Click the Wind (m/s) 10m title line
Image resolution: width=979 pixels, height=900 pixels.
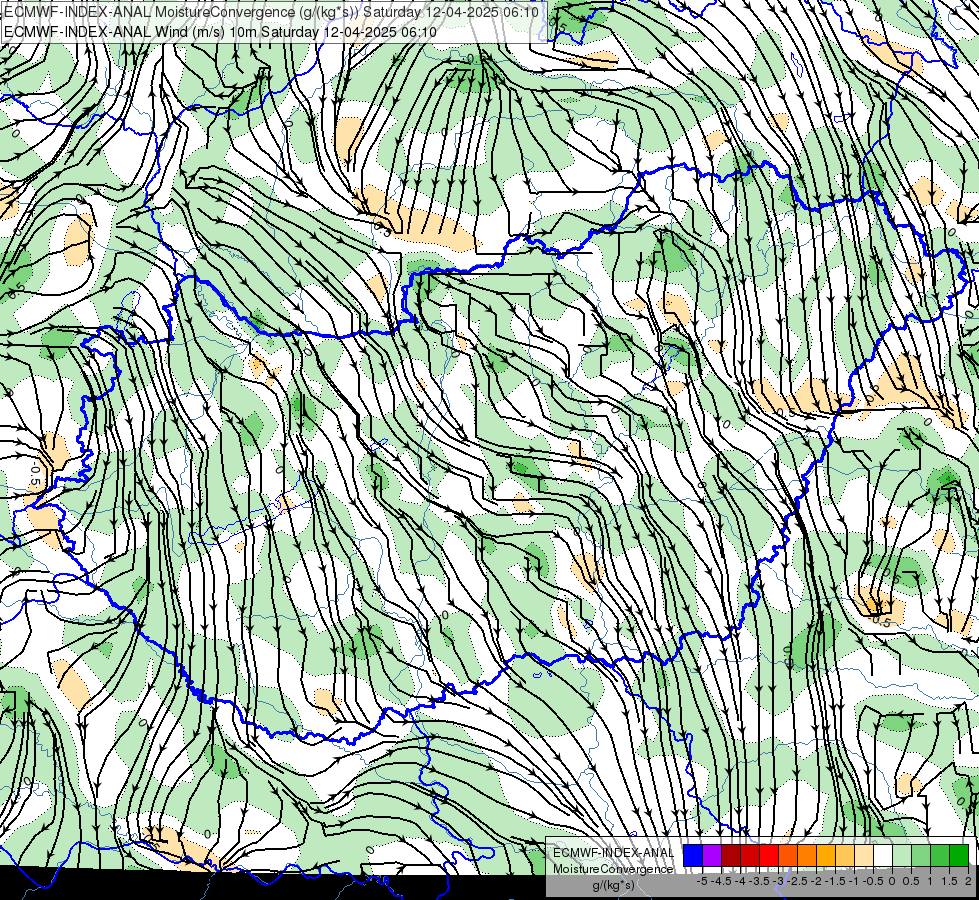[220, 31]
